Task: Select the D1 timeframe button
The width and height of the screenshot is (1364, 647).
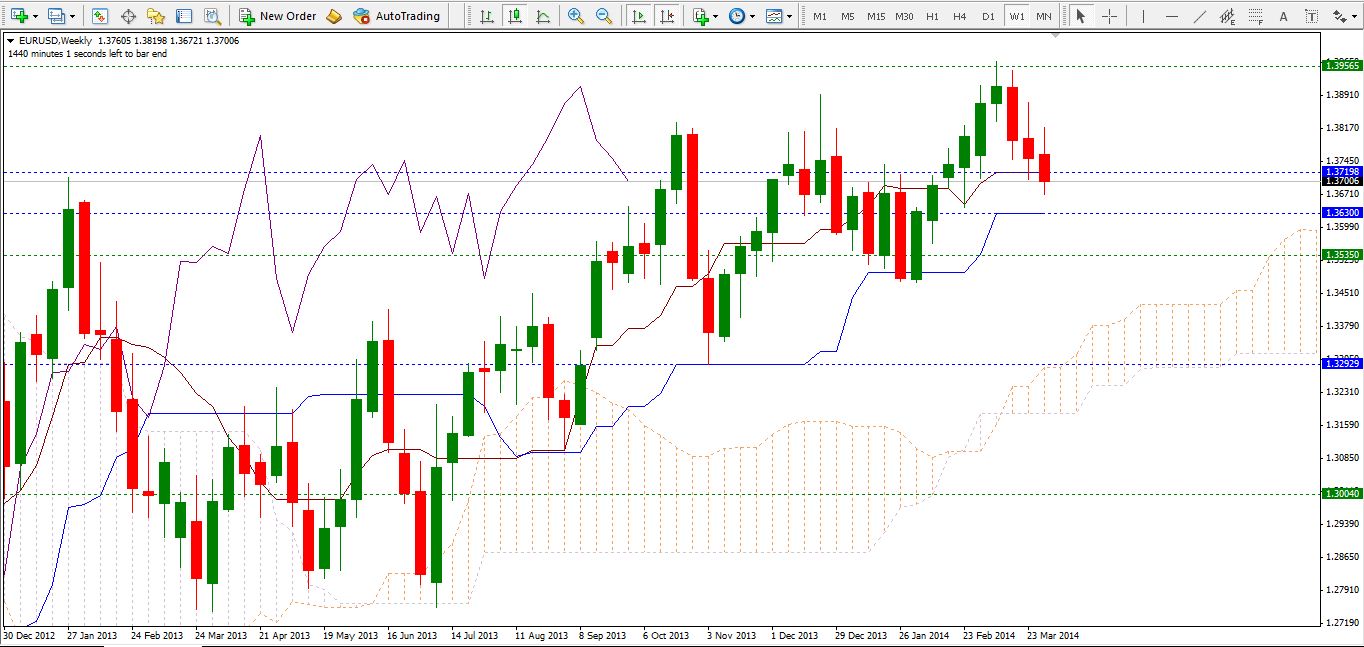Action: point(988,16)
